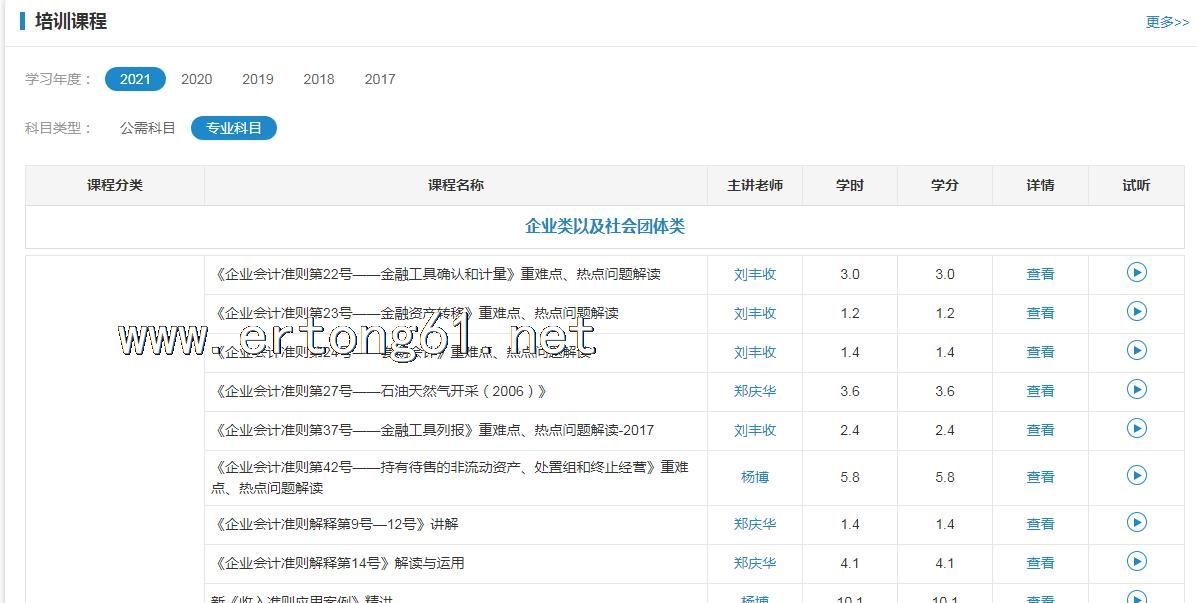Switch to the 2019 study year
Screen dimensions: 1197x603
click(257, 79)
